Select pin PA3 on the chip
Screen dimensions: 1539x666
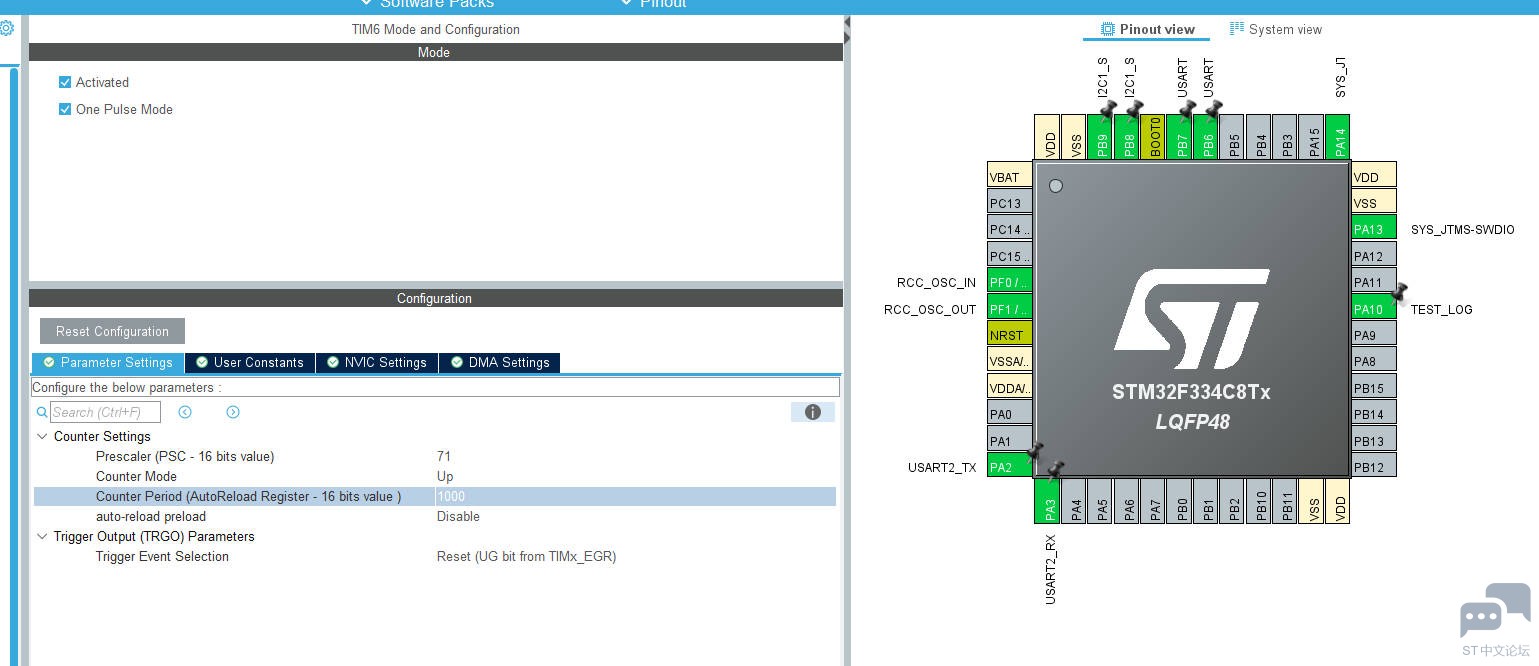tap(1047, 501)
